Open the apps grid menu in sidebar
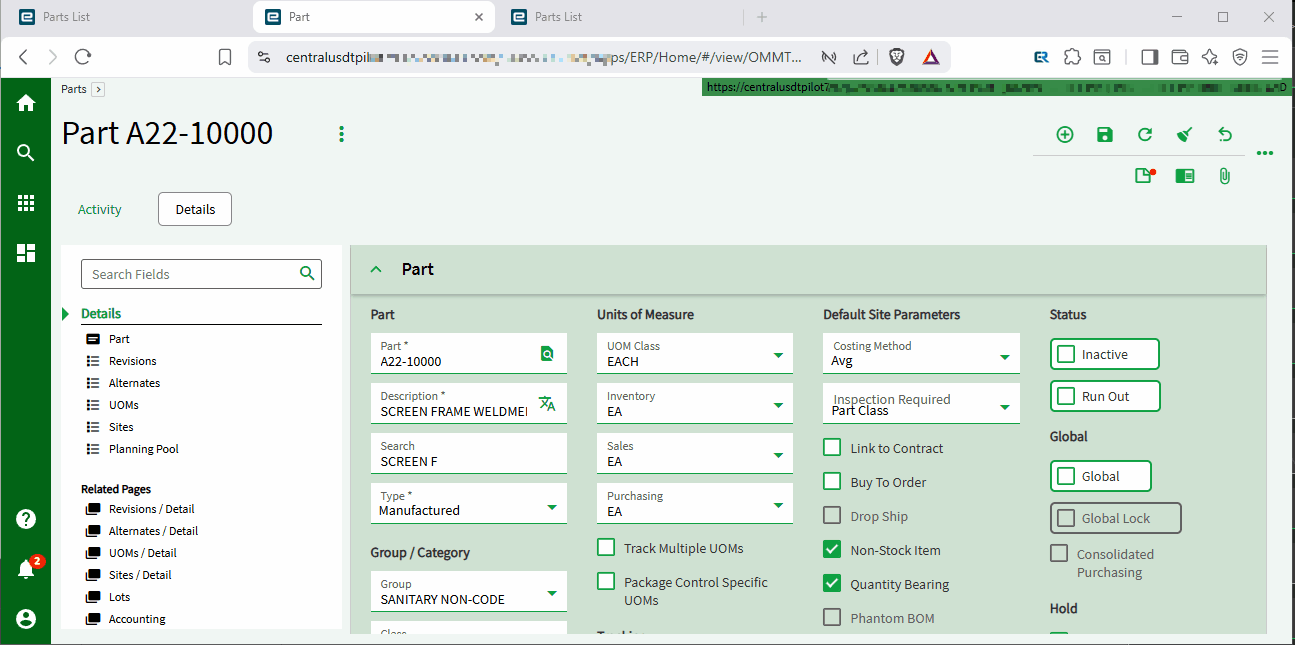Image resolution: width=1295 pixels, height=645 pixels. (x=26, y=203)
